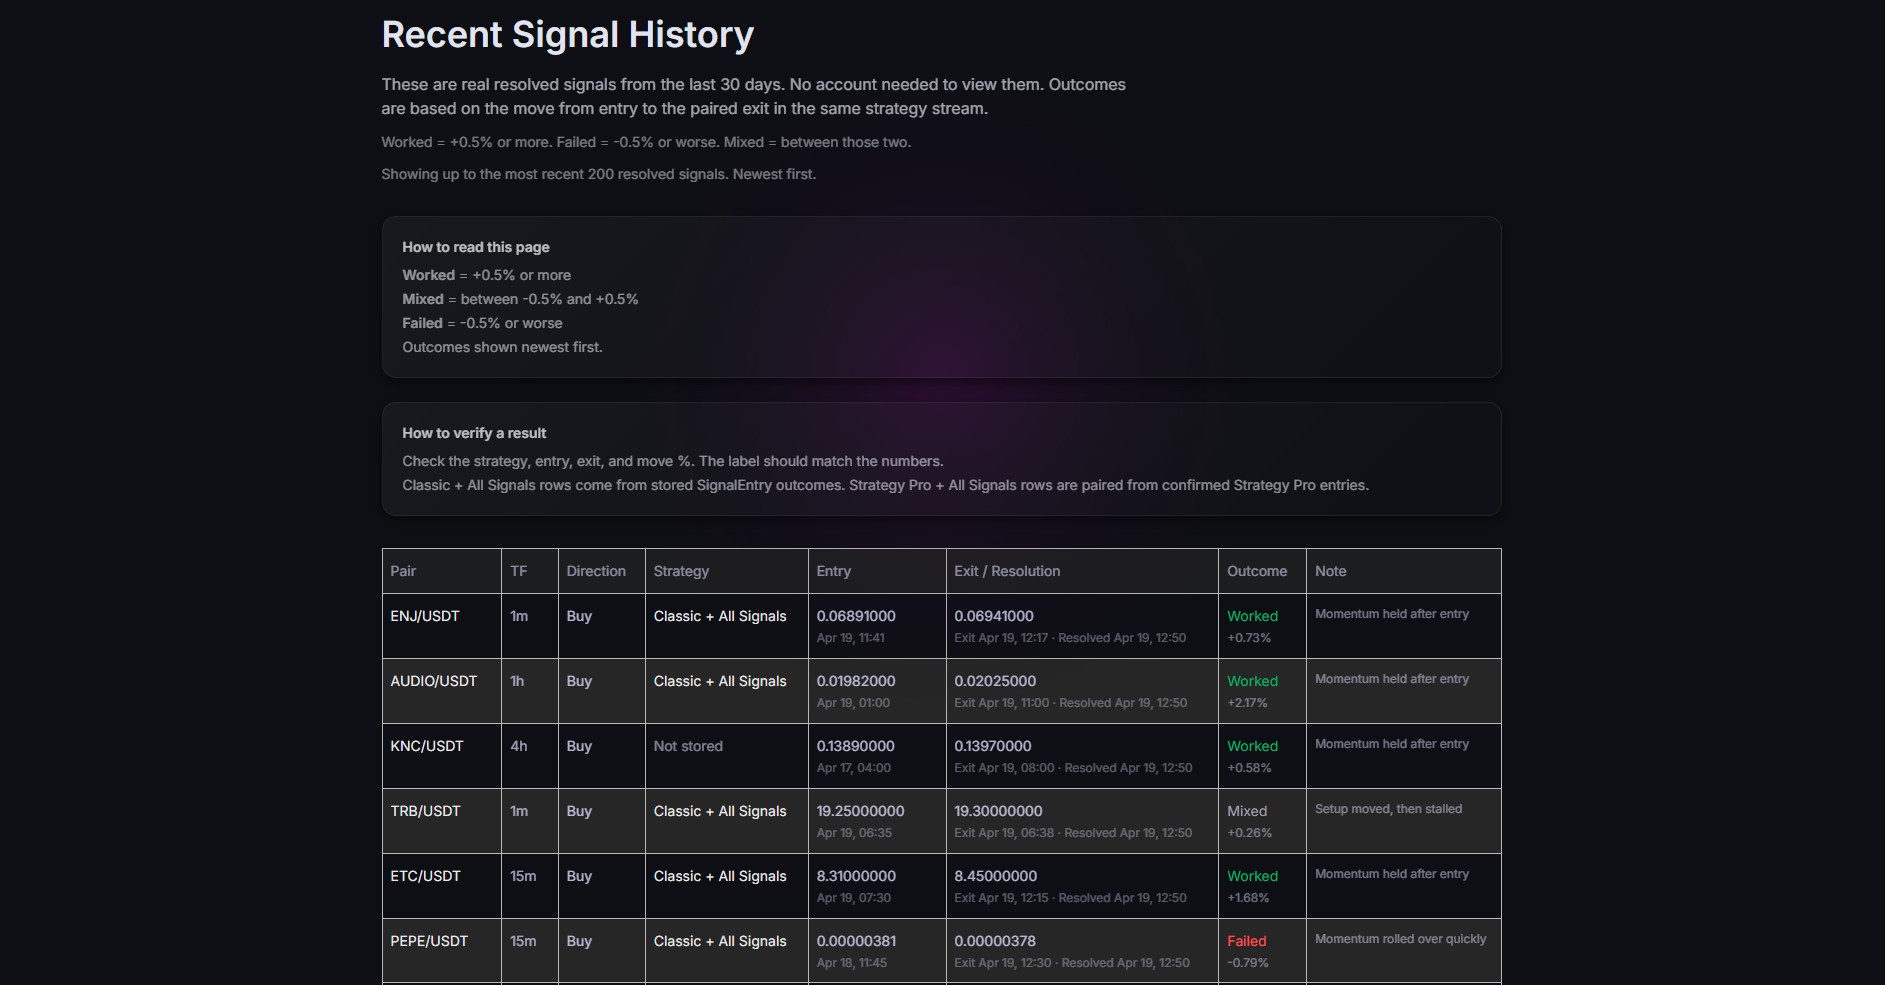Click entry price 0.01982000
Image resolution: width=1885 pixels, height=985 pixels.
pyautogui.click(x=856, y=681)
